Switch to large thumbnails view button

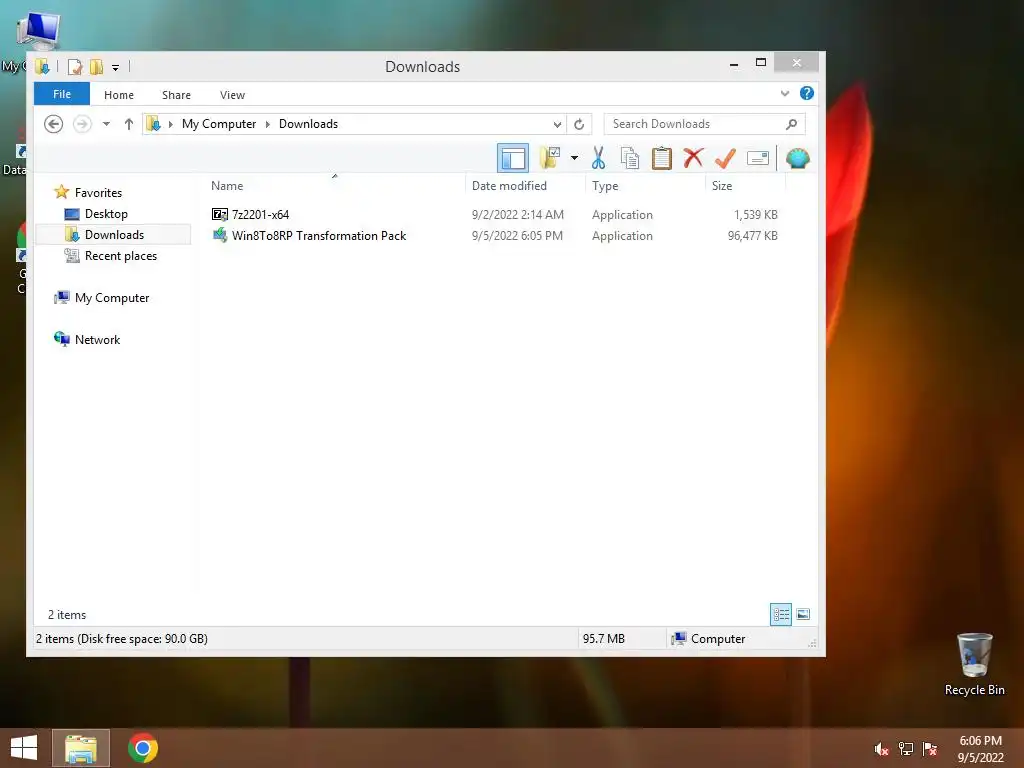[803, 615]
